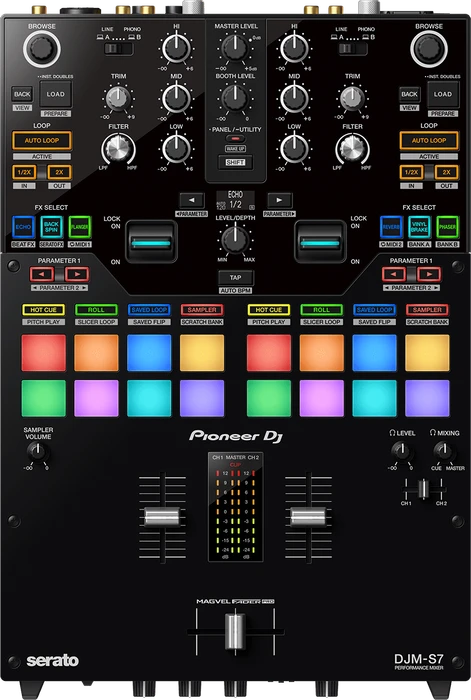This screenshot has height=700, width=471.
Task: Adjust the right channel TRIM knob
Action: pyautogui.click(x=353, y=99)
